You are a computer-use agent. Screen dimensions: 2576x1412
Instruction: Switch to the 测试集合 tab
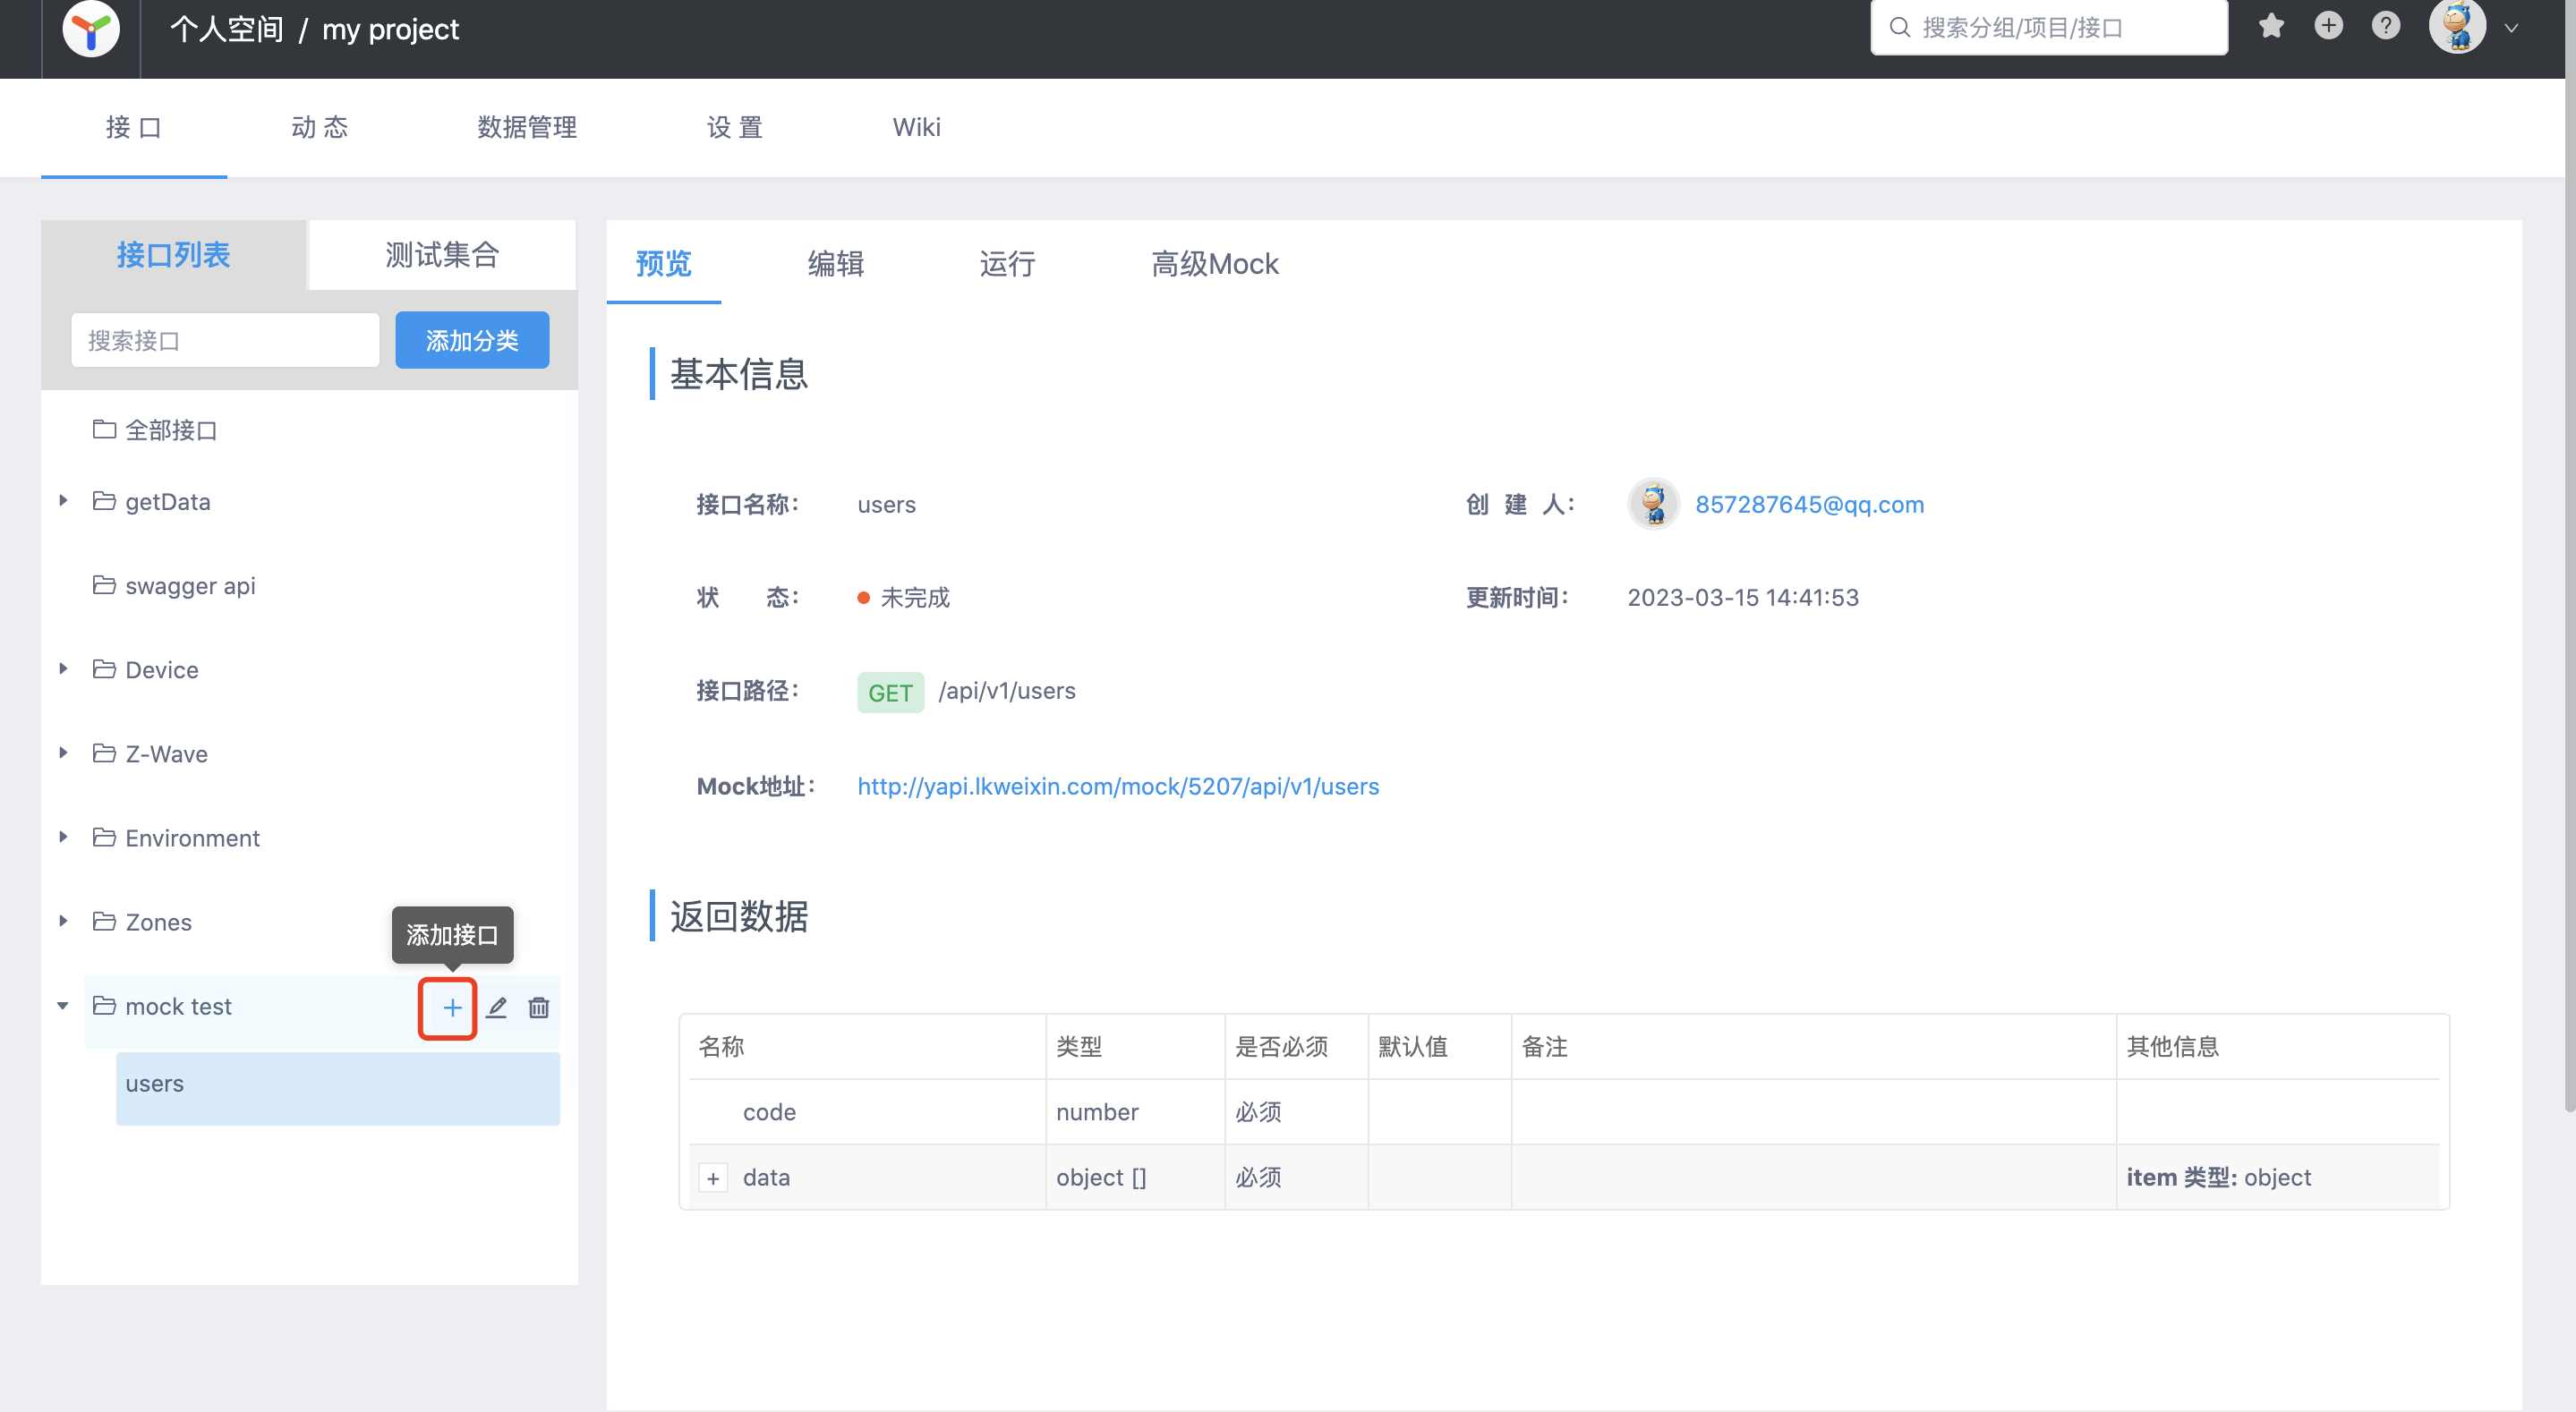pyautogui.click(x=441, y=255)
